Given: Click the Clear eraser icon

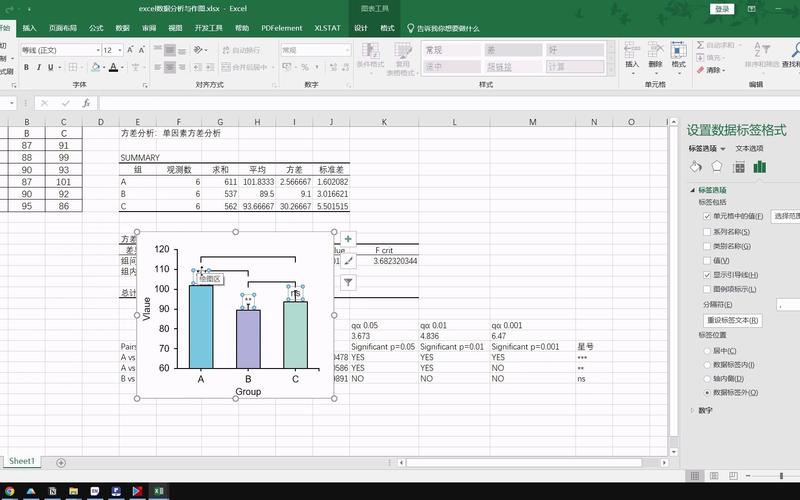Looking at the screenshot, I should pos(701,70).
